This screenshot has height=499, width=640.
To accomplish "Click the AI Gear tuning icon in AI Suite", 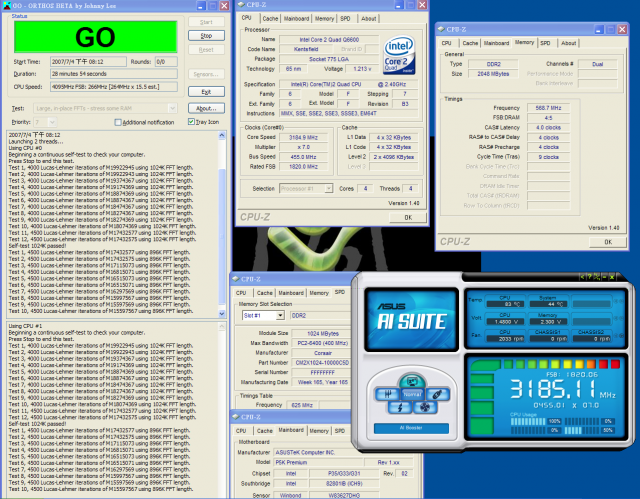I will point(387,394).
